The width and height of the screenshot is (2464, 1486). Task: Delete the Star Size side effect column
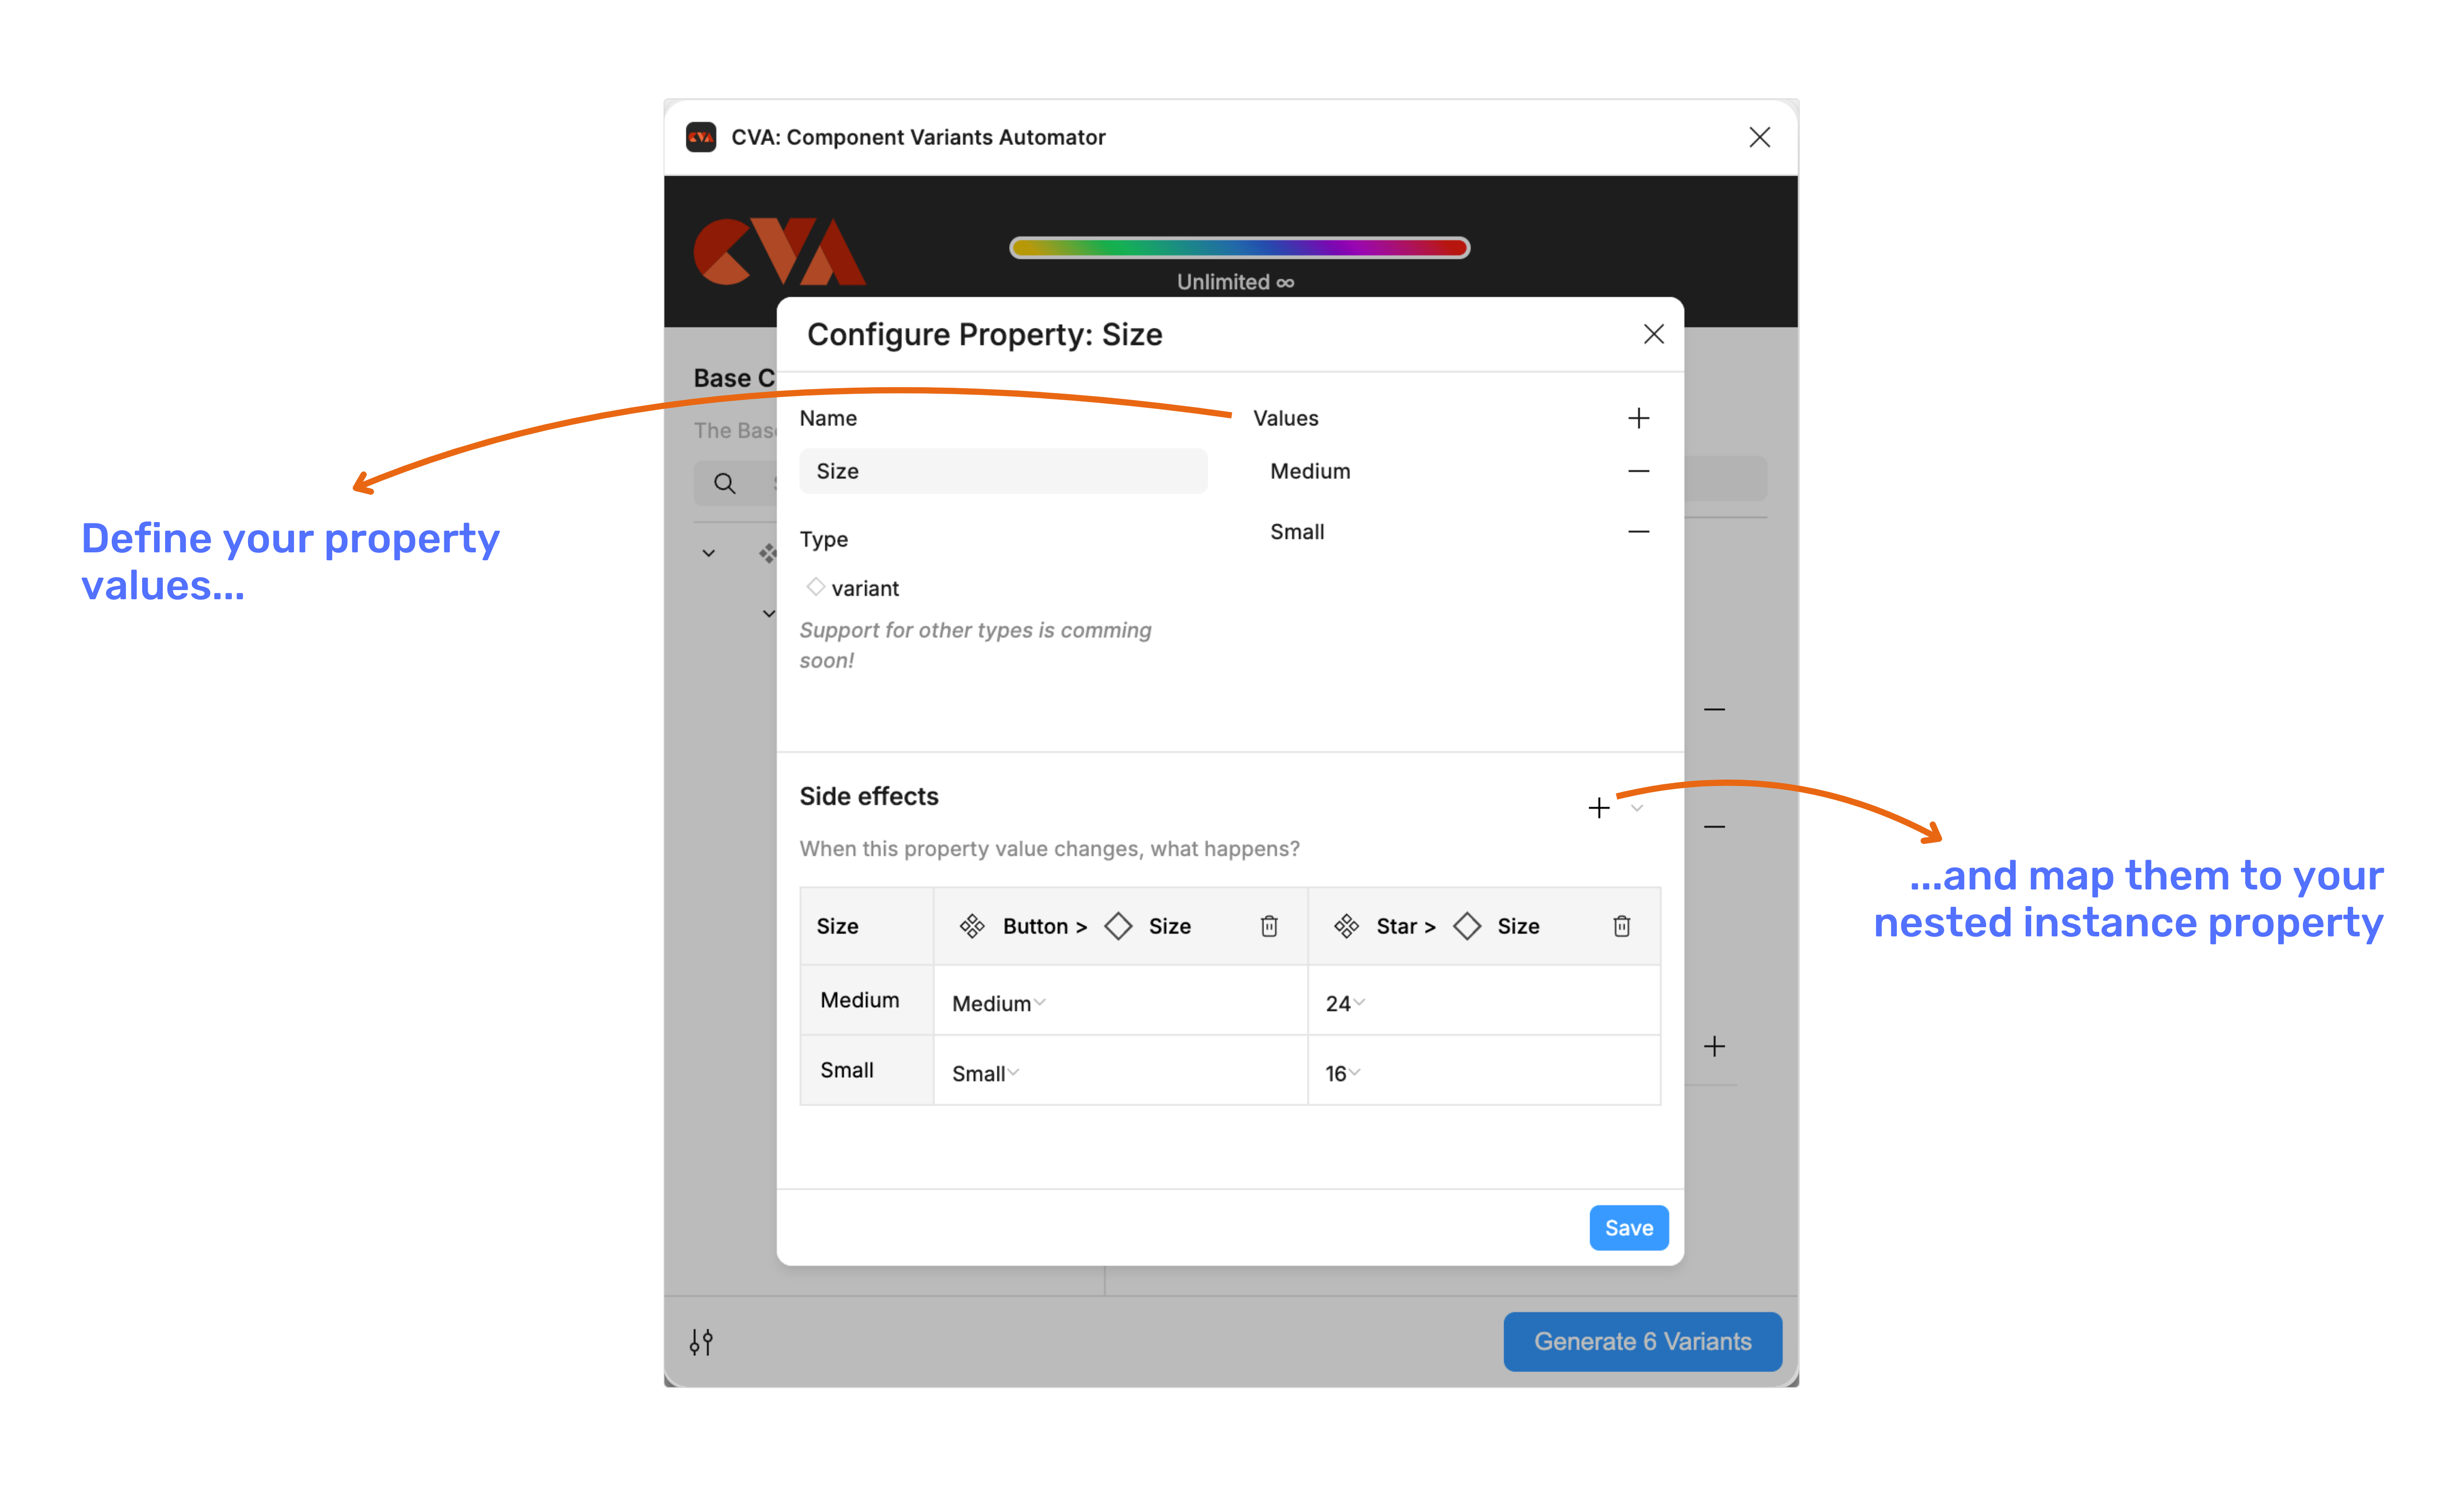pyautogui.click(x=1621, y=926)
